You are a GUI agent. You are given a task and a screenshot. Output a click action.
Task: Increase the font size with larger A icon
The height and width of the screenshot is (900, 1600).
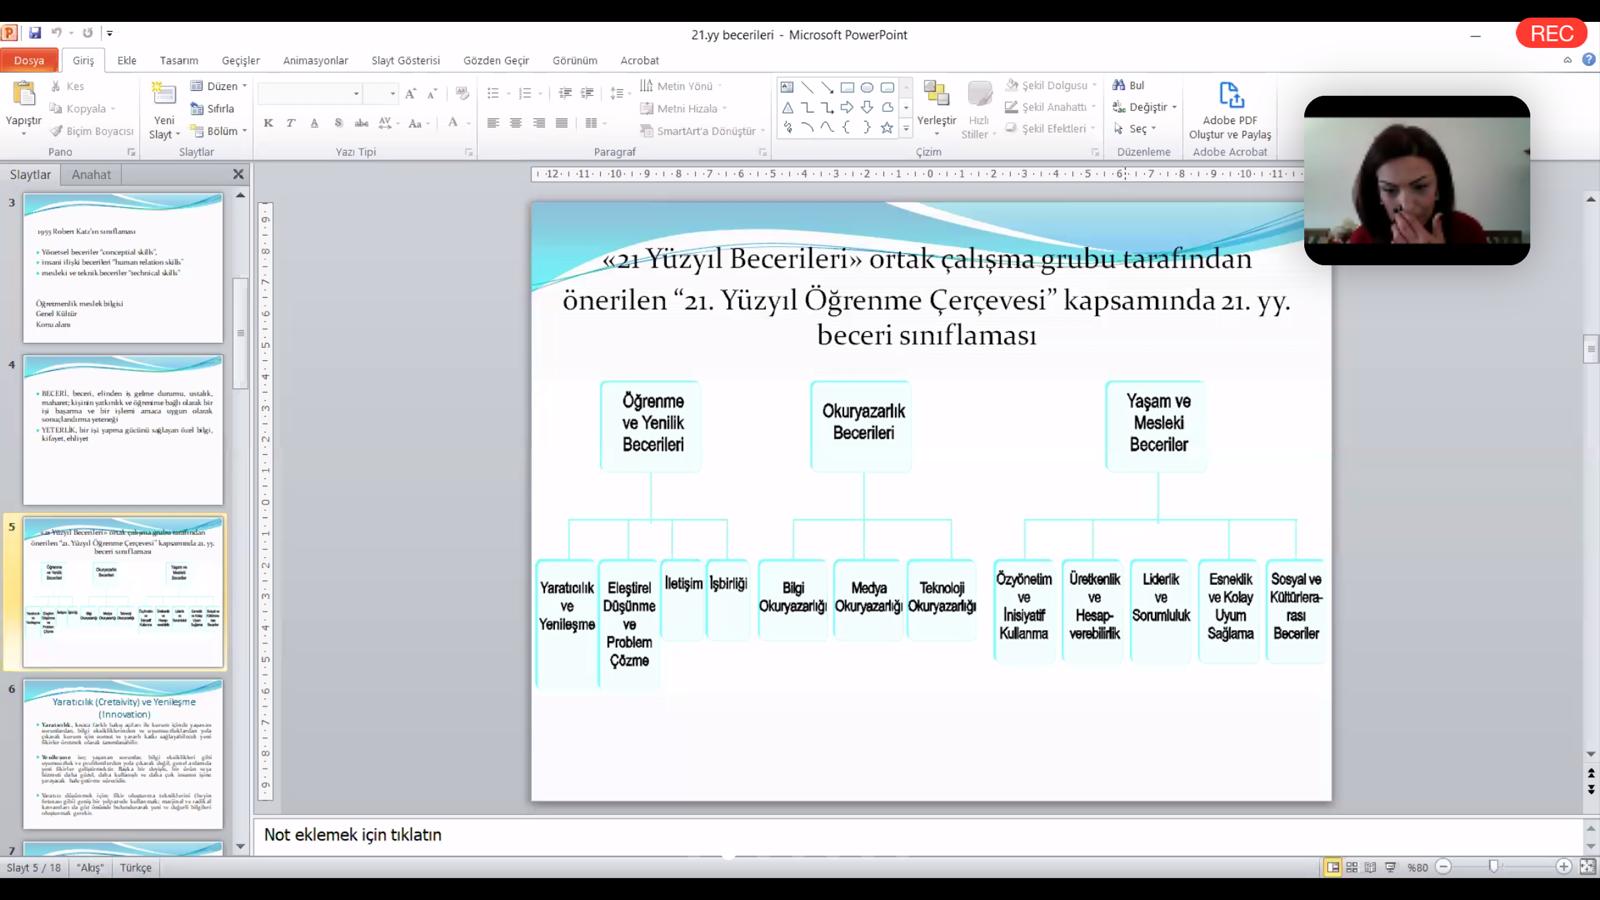[x=410, y=94]
